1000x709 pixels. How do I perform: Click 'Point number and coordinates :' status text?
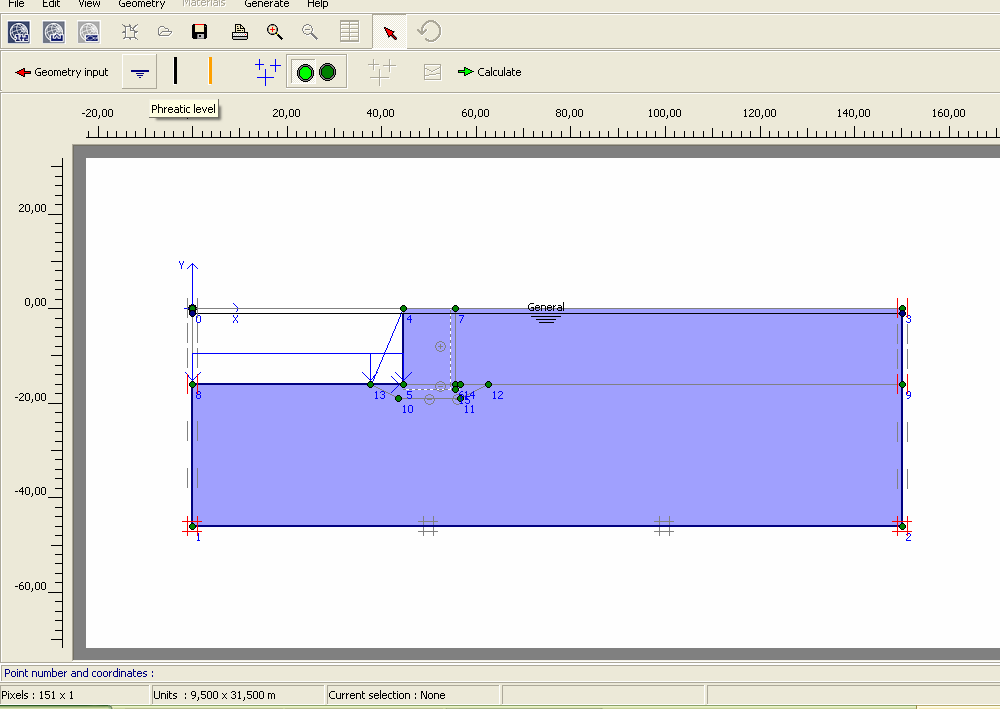(79, 673)
